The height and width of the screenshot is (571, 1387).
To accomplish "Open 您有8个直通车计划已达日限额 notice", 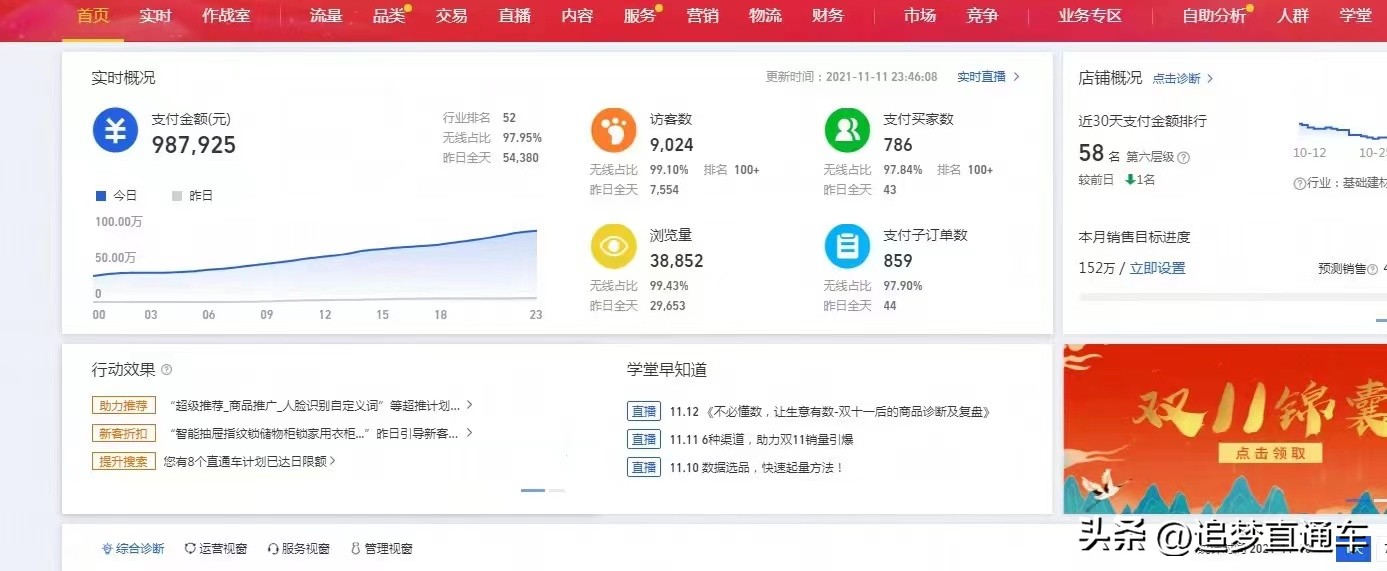I will 250,462.
